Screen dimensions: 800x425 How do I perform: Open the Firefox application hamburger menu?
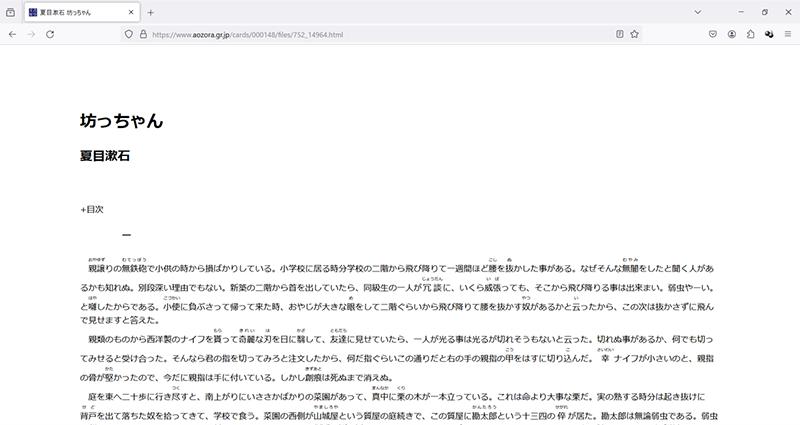788,34
